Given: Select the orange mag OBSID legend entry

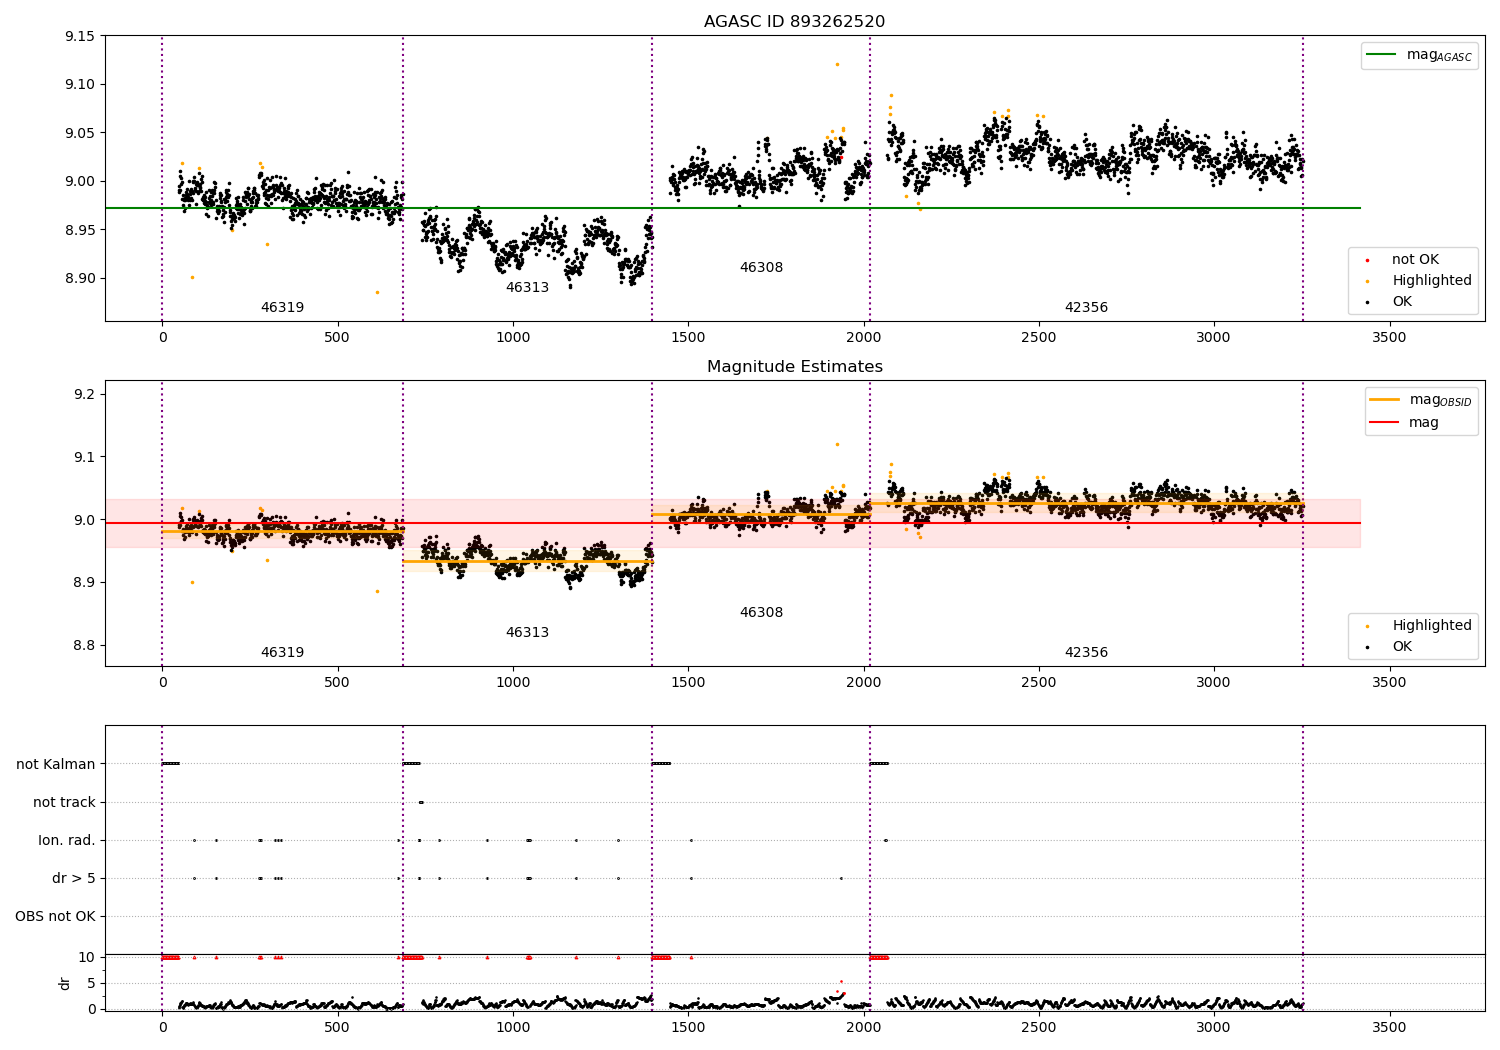Looking at the screenshot, I should coord(1420,400).
